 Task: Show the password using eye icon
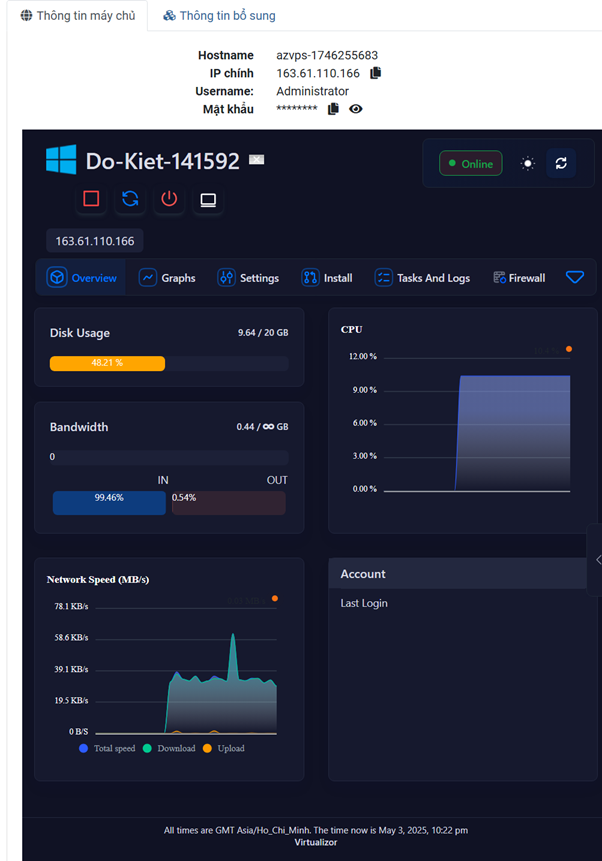tap(356, 109)
